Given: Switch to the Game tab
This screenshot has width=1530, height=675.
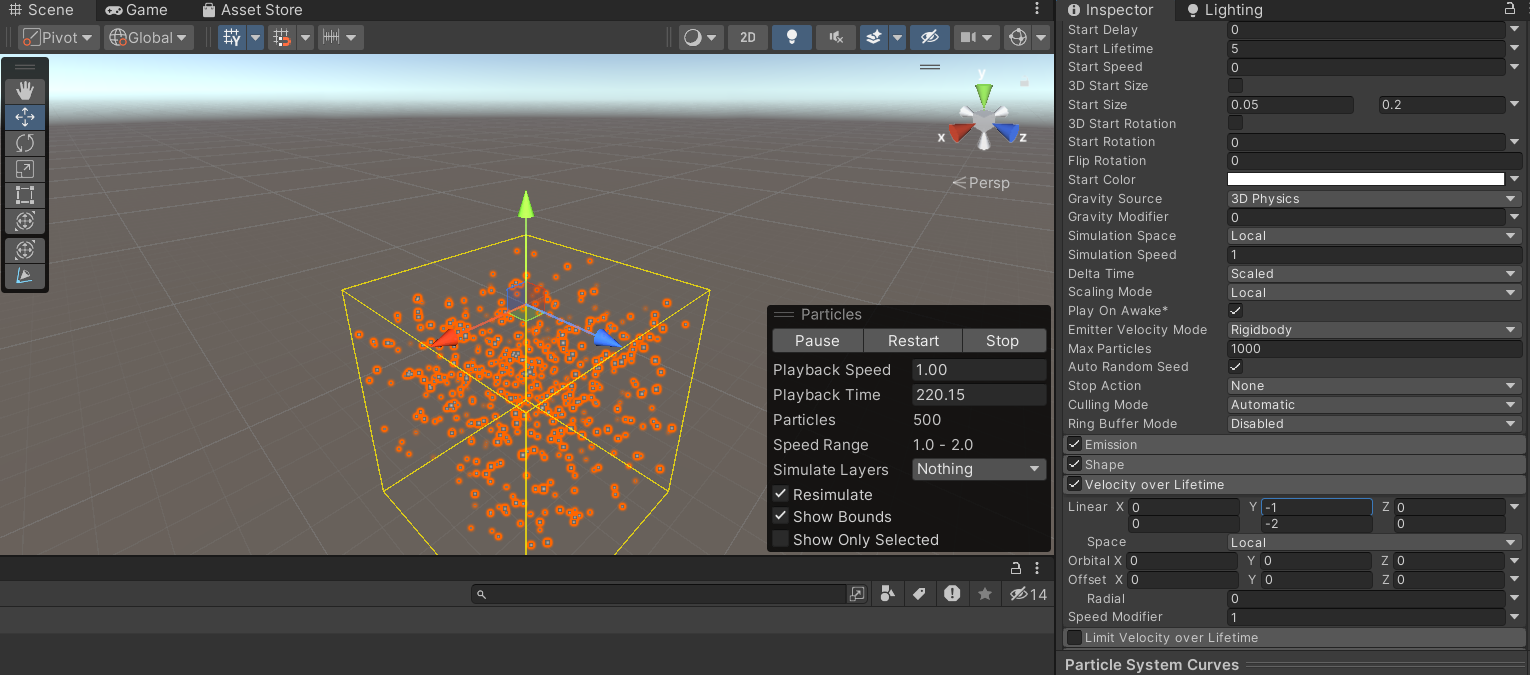Looking at the screenshot, I should (137, 10).
